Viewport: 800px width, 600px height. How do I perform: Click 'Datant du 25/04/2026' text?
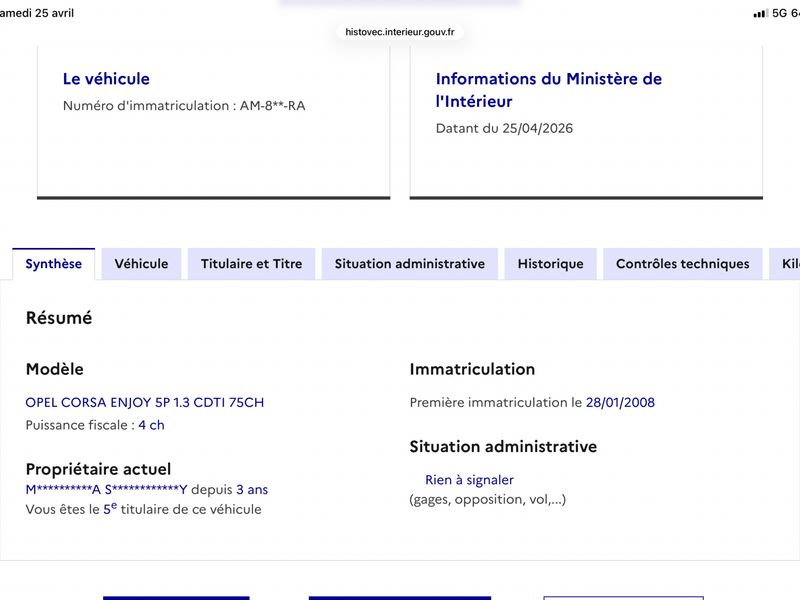[504, 128]
